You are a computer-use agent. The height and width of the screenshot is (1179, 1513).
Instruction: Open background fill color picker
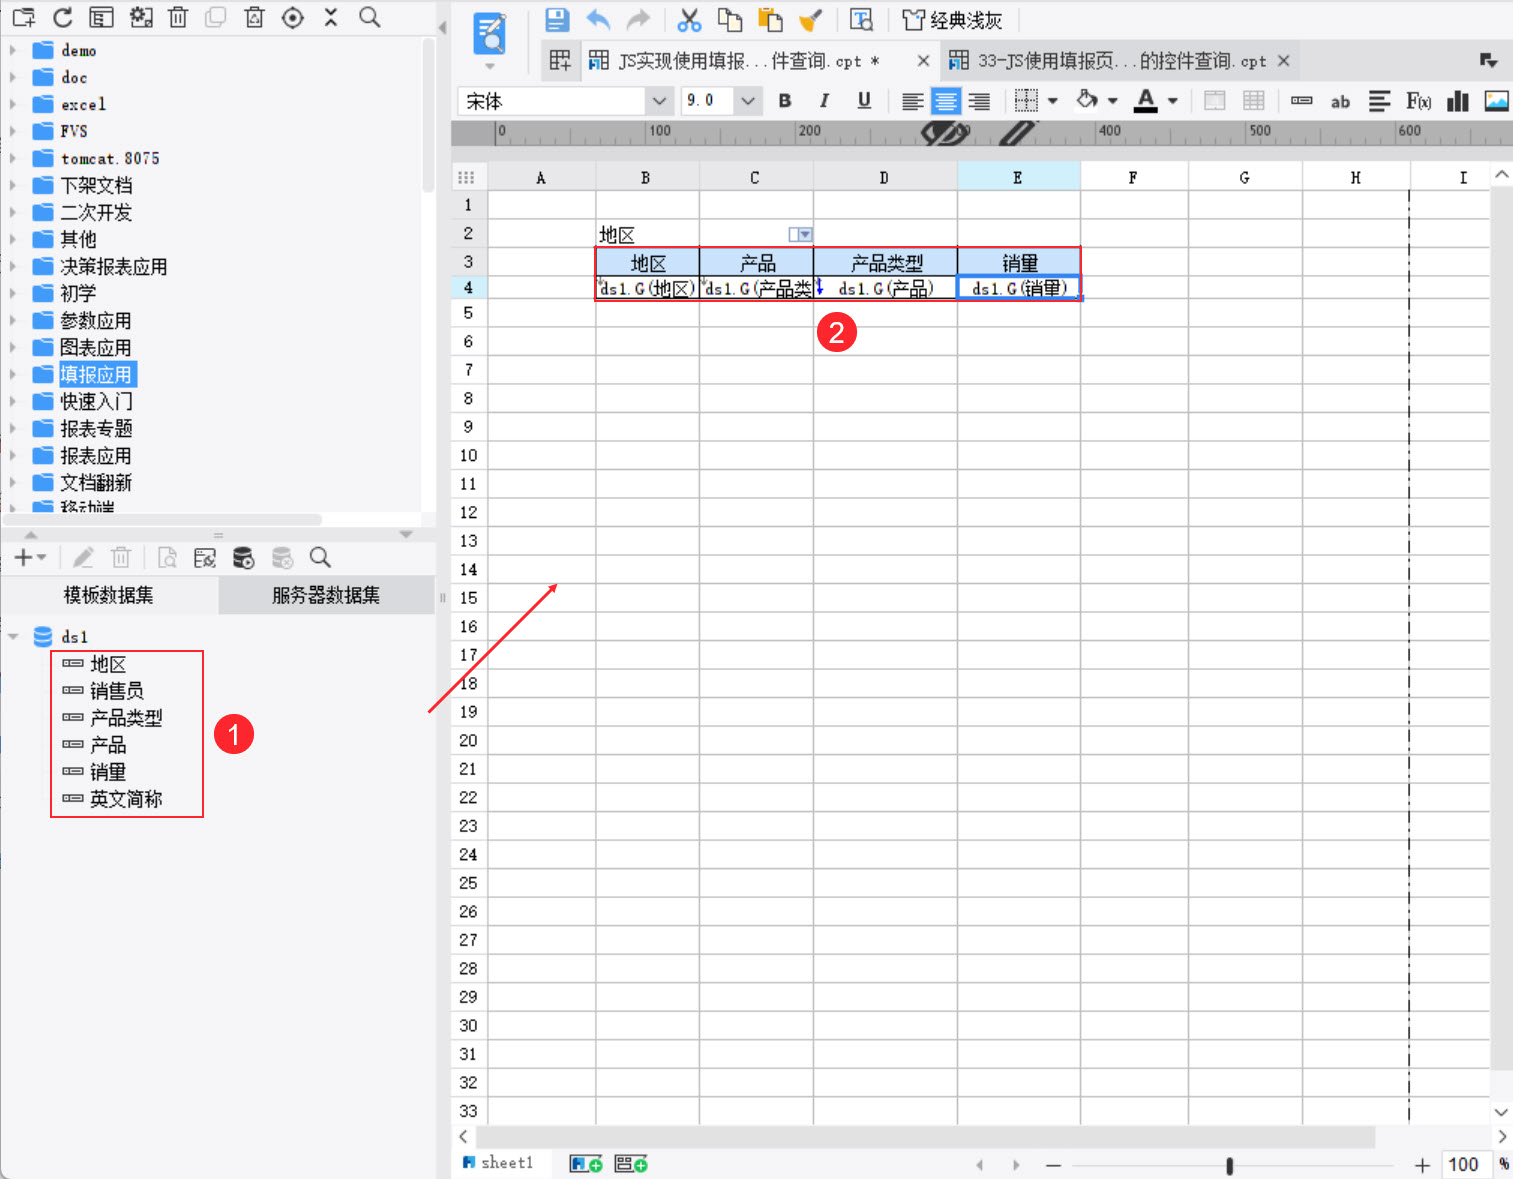[x=1087, y=100]
